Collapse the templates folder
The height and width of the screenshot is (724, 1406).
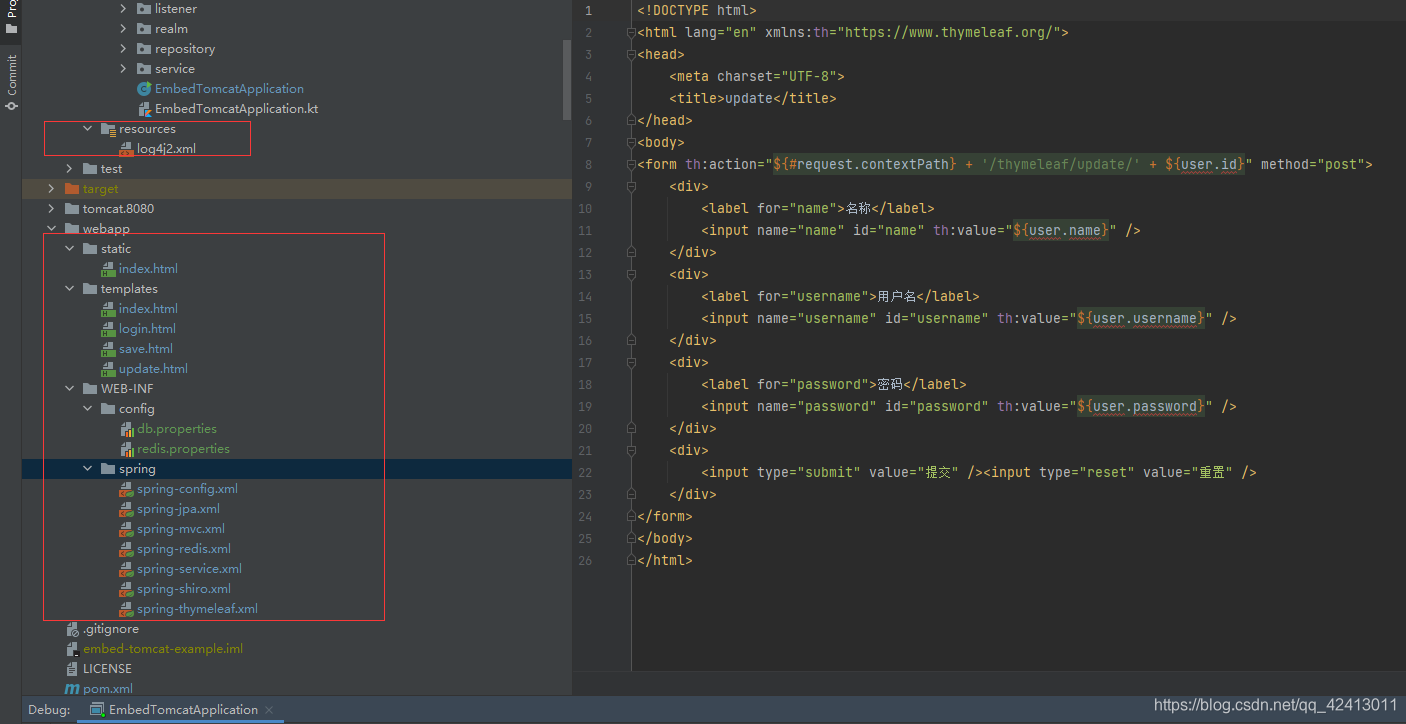[69, 289]
